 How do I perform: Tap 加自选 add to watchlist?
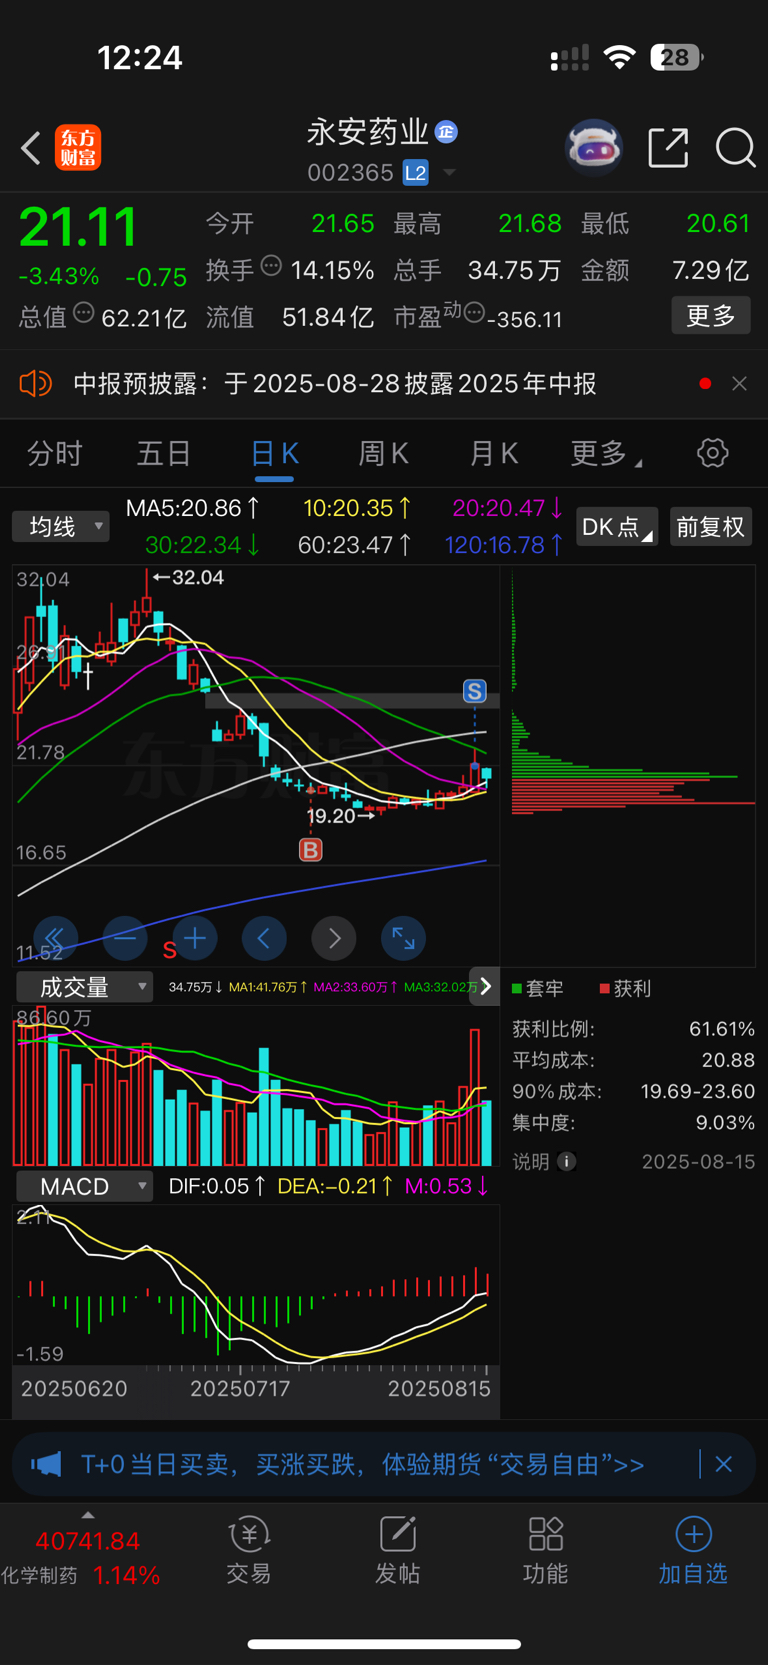(x=693, y=1551)
